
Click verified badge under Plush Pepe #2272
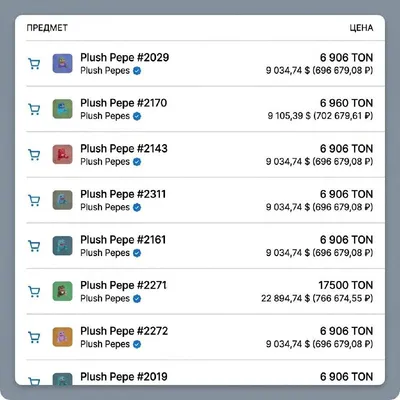click(137, 344)
